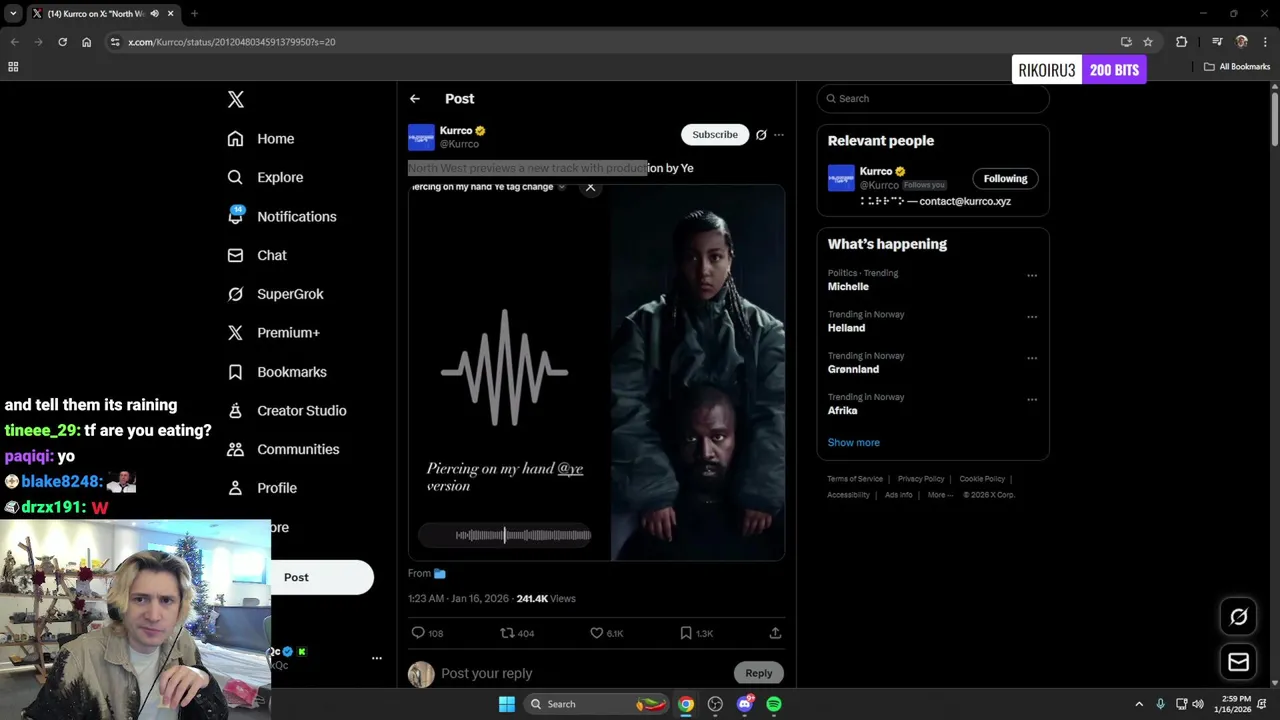1280x720 pixels.
Task: Open Premium+ in the sidebar
Action: click(274, 333)
